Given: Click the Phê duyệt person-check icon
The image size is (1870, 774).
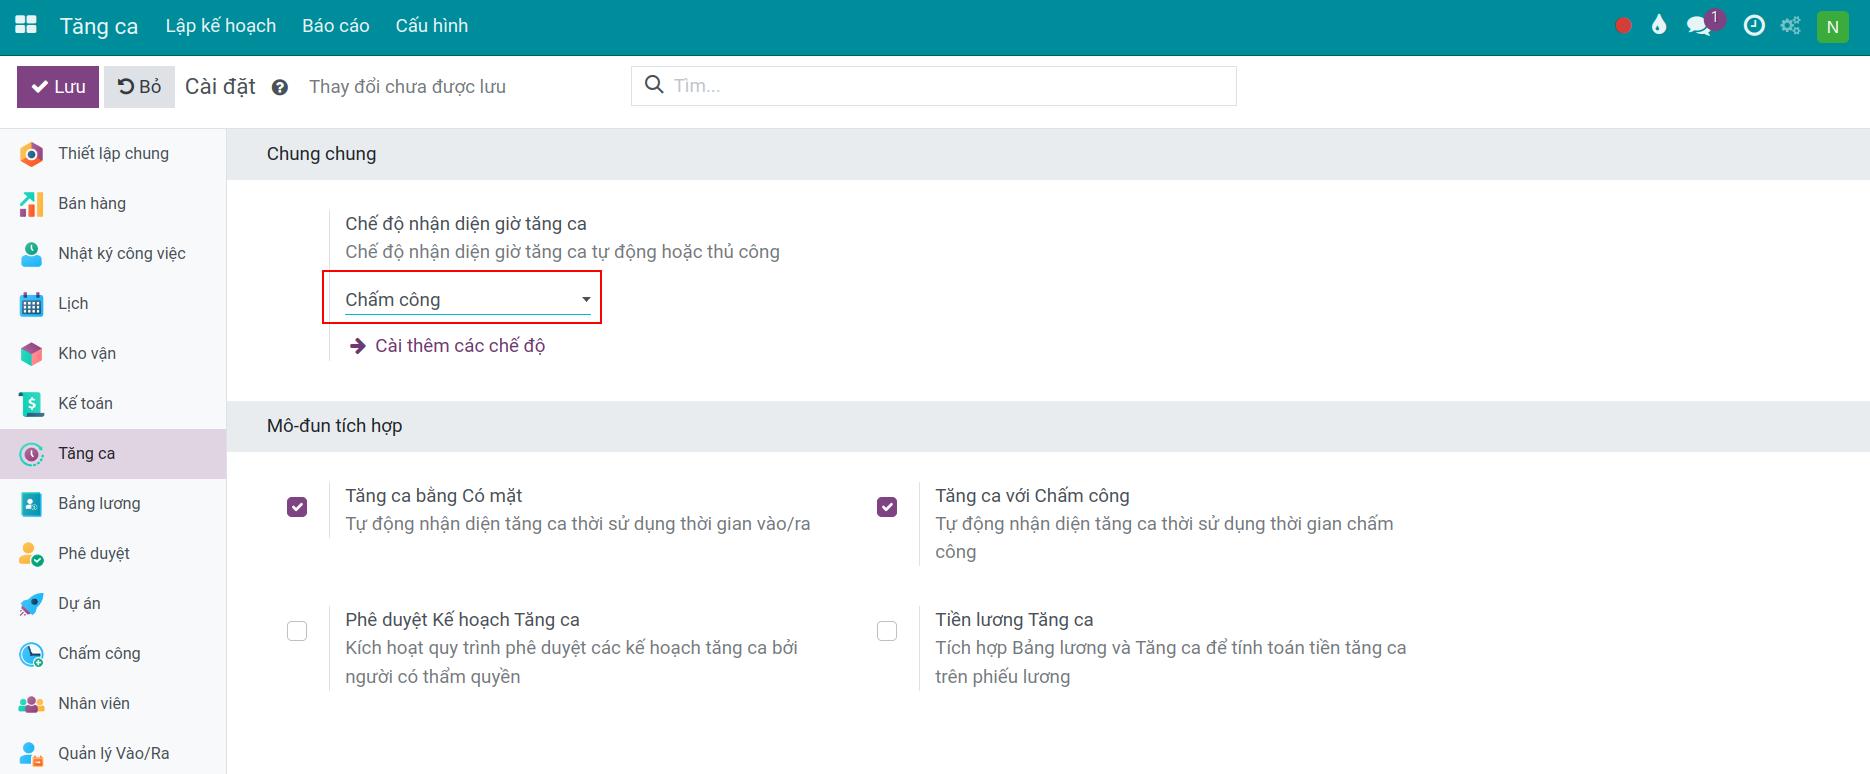Looking at the screenshot, I should coord(32,554).
